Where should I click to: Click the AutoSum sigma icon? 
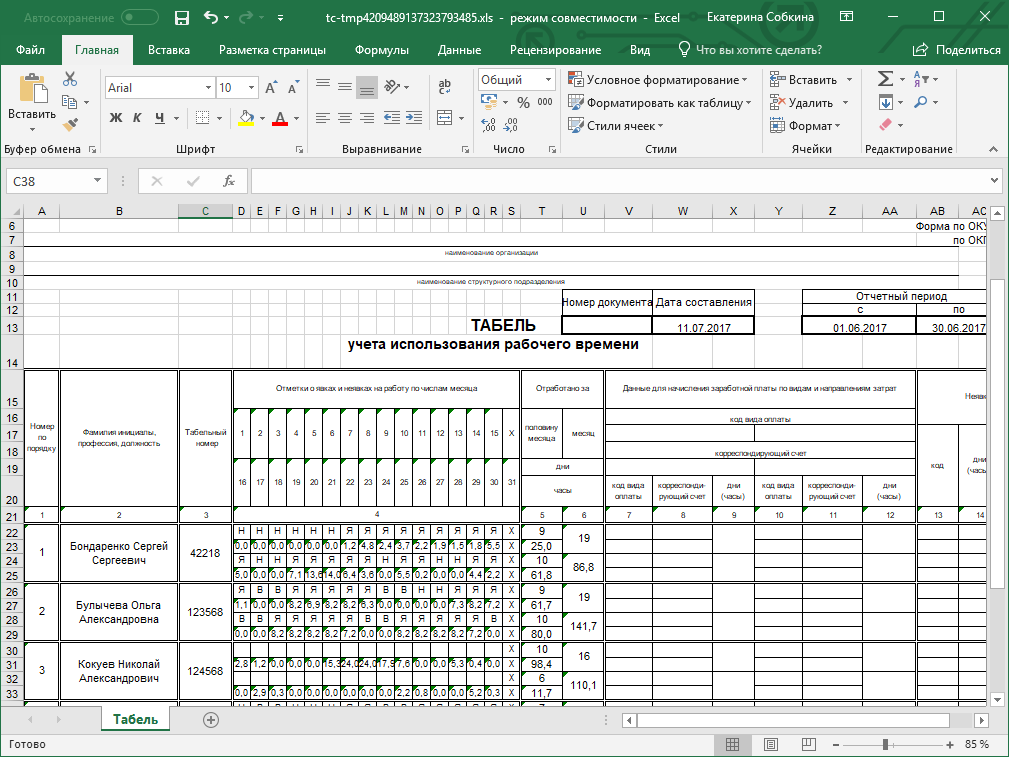click(885, 79)
